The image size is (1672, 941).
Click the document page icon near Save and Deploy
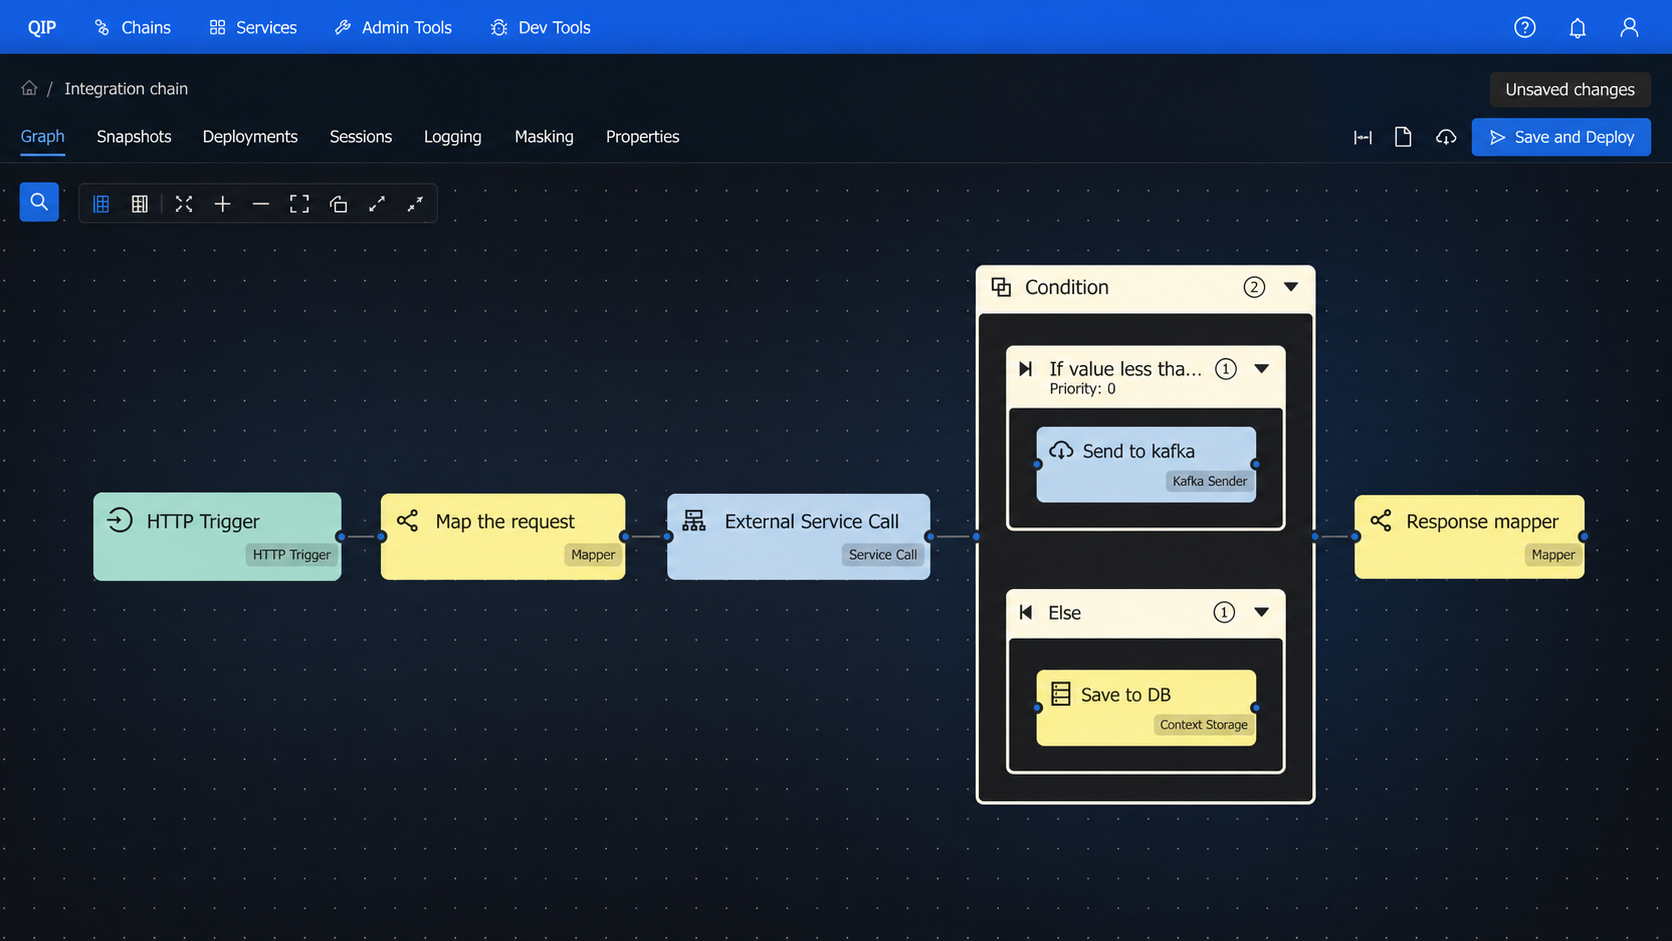coord(1403,137)
